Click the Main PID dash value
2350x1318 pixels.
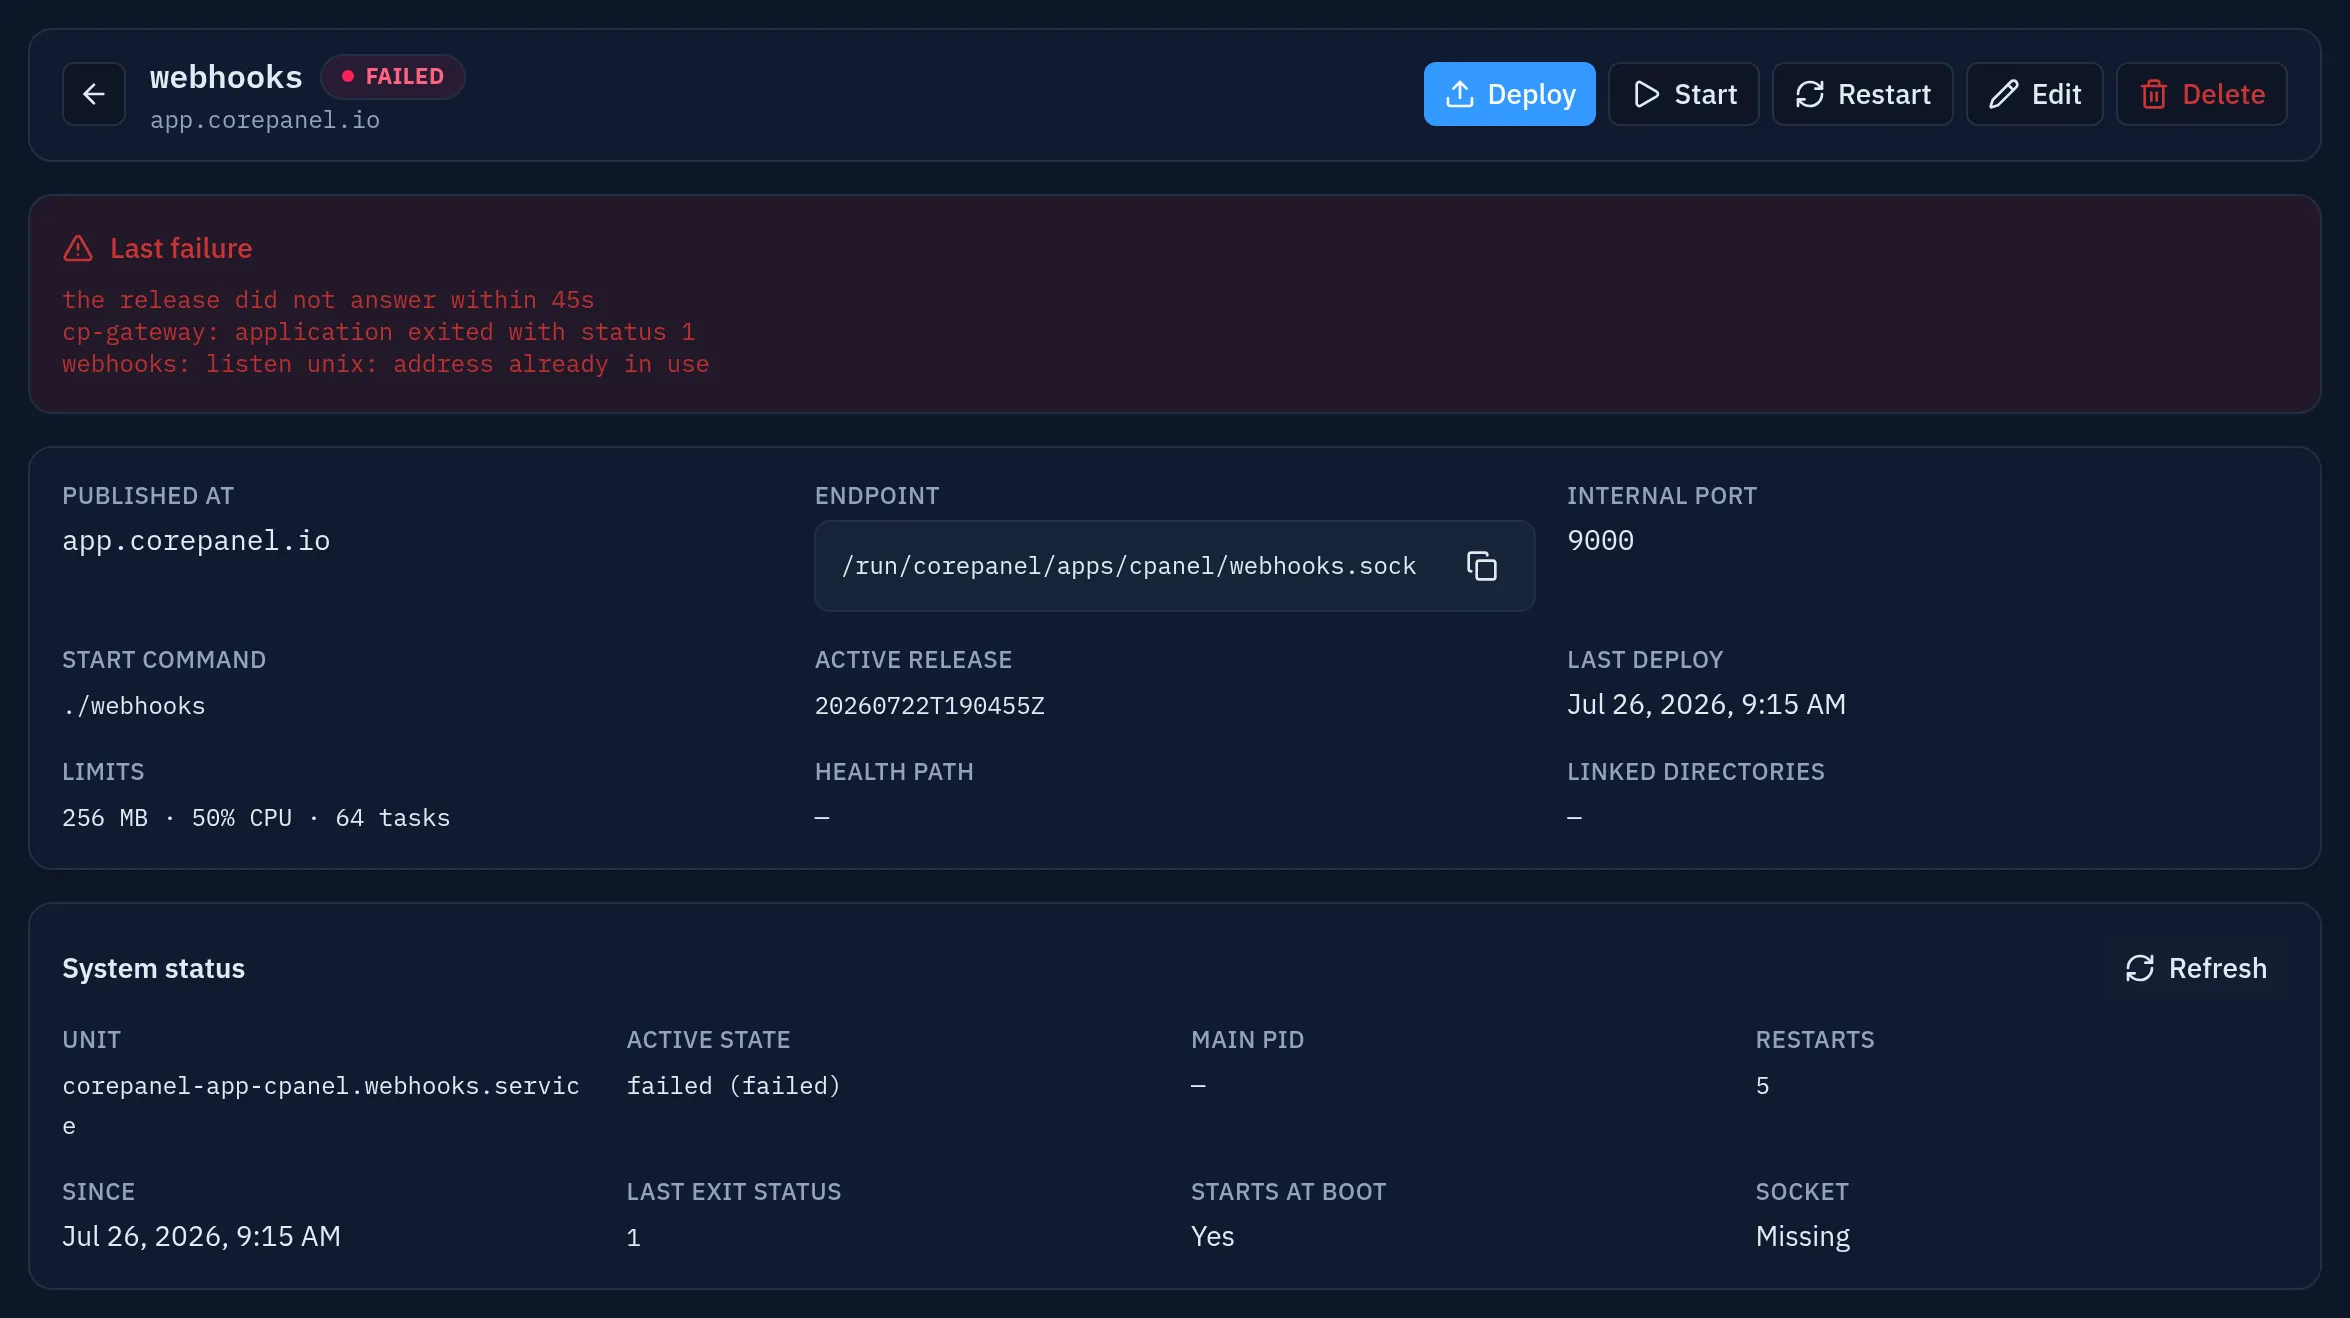tap(1198, 1086)
